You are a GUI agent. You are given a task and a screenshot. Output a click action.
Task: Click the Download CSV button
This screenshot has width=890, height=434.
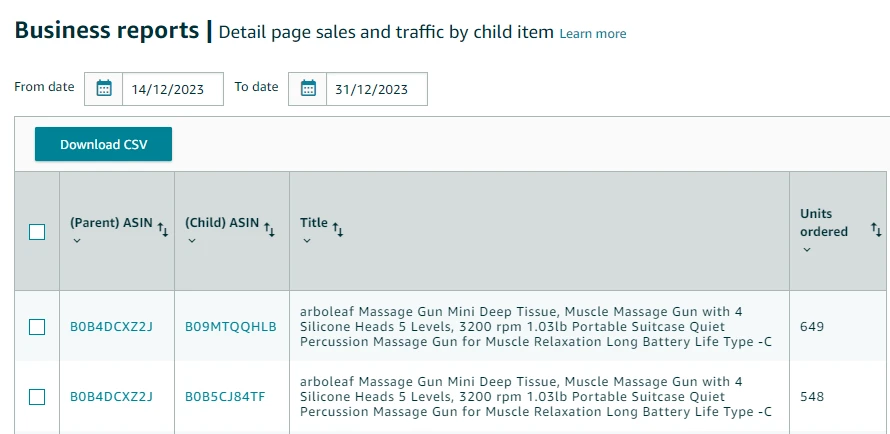coord(103,144)
